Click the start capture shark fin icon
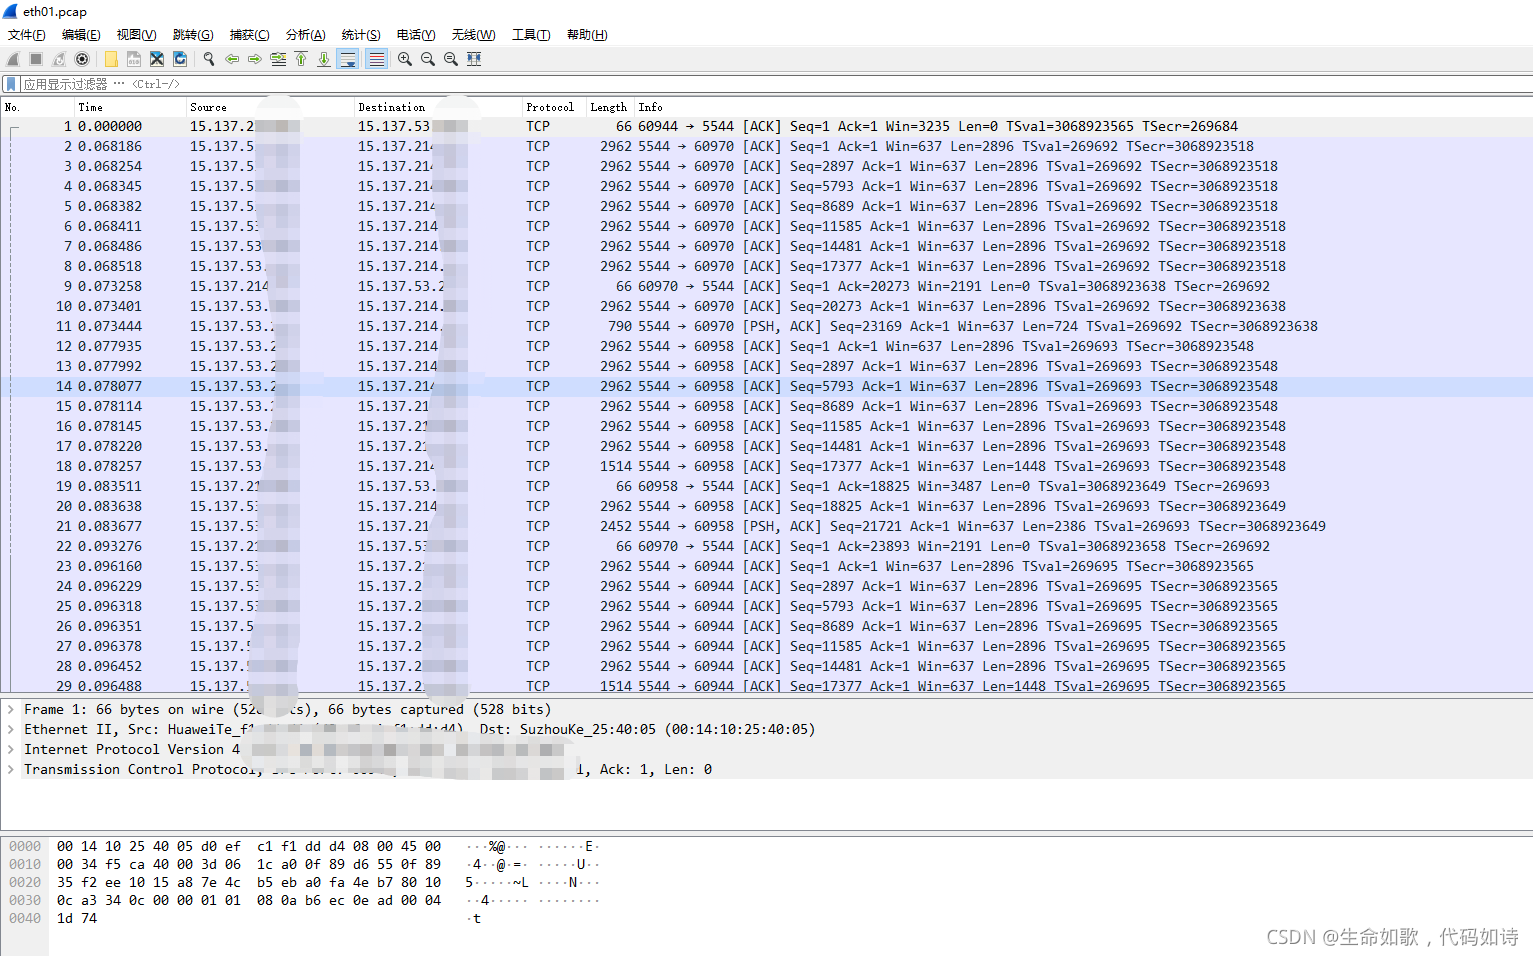Image resolution: width=1533 pixels, height=956 pixels. (x=13, y=59)
